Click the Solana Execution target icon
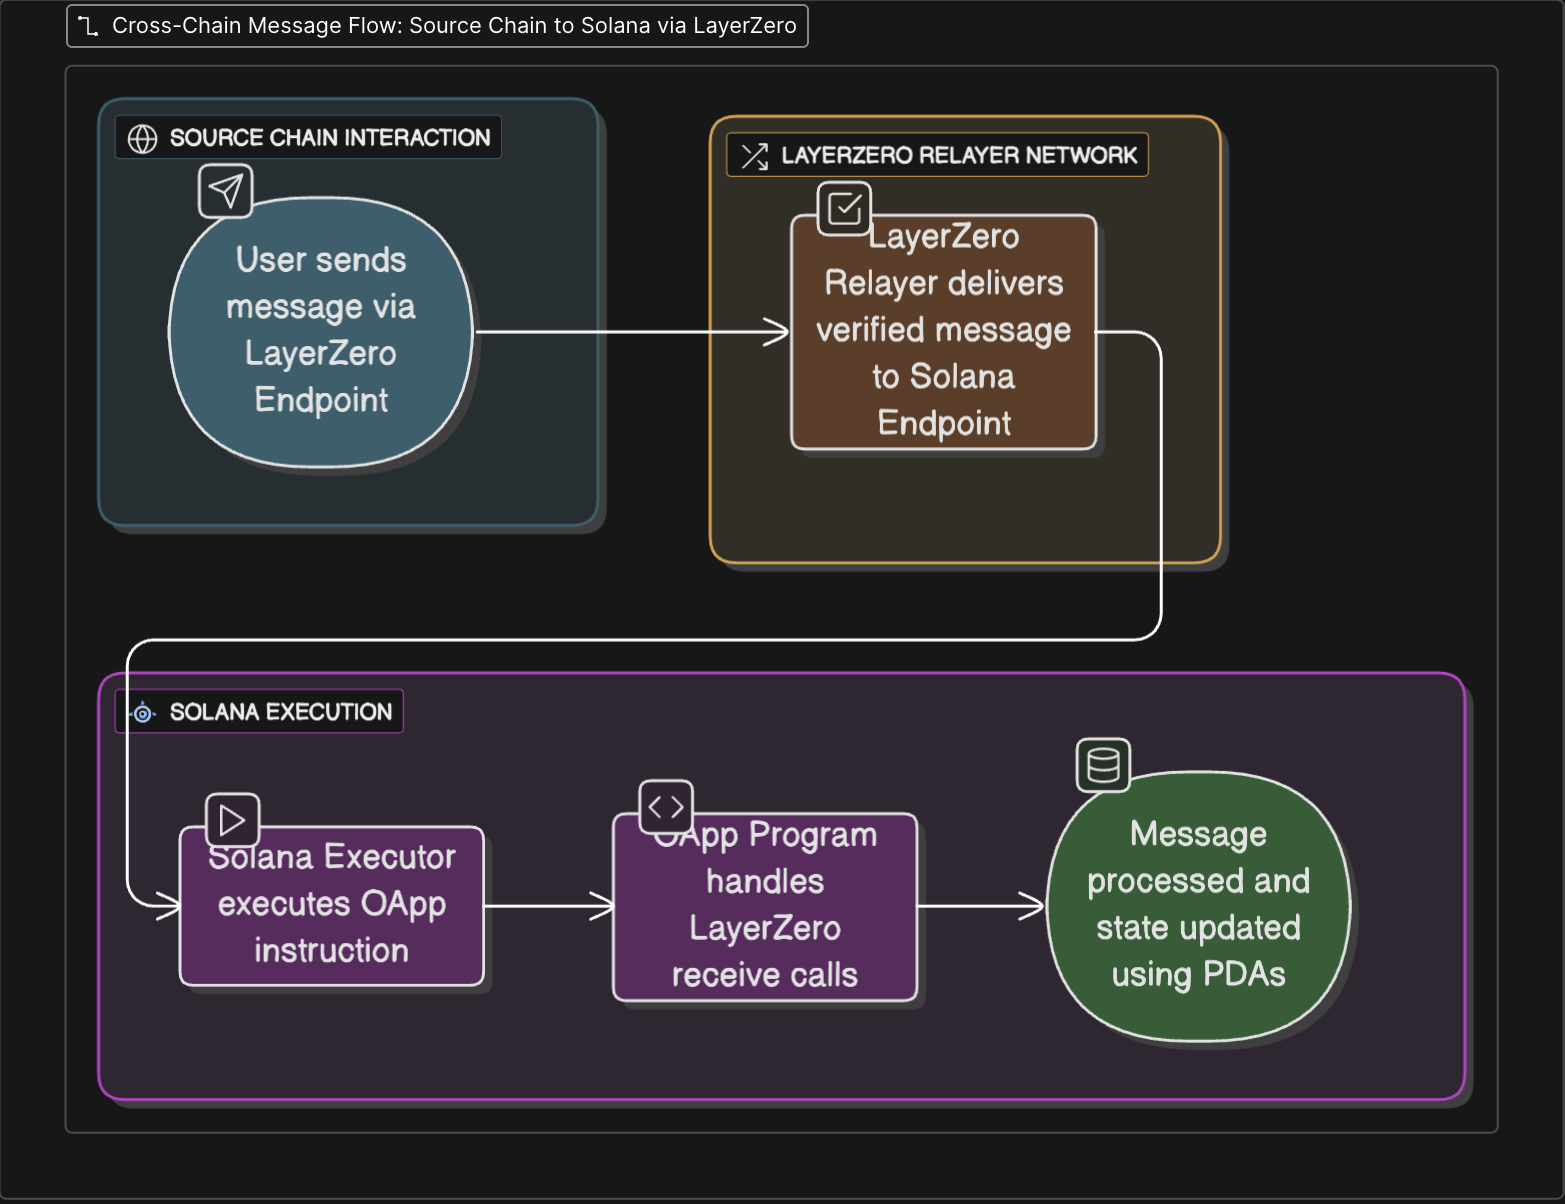This screenshot has width=1565, height=1204. pos(143,713)
